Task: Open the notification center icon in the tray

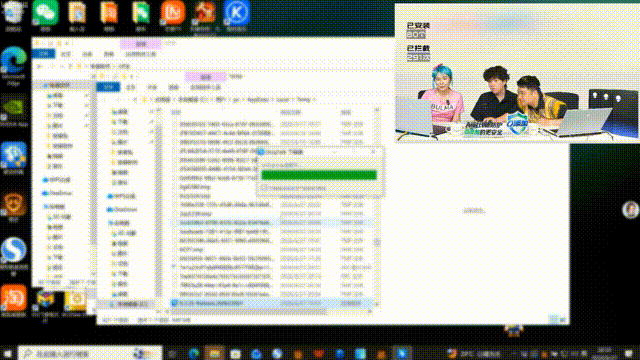Action: 629,353
